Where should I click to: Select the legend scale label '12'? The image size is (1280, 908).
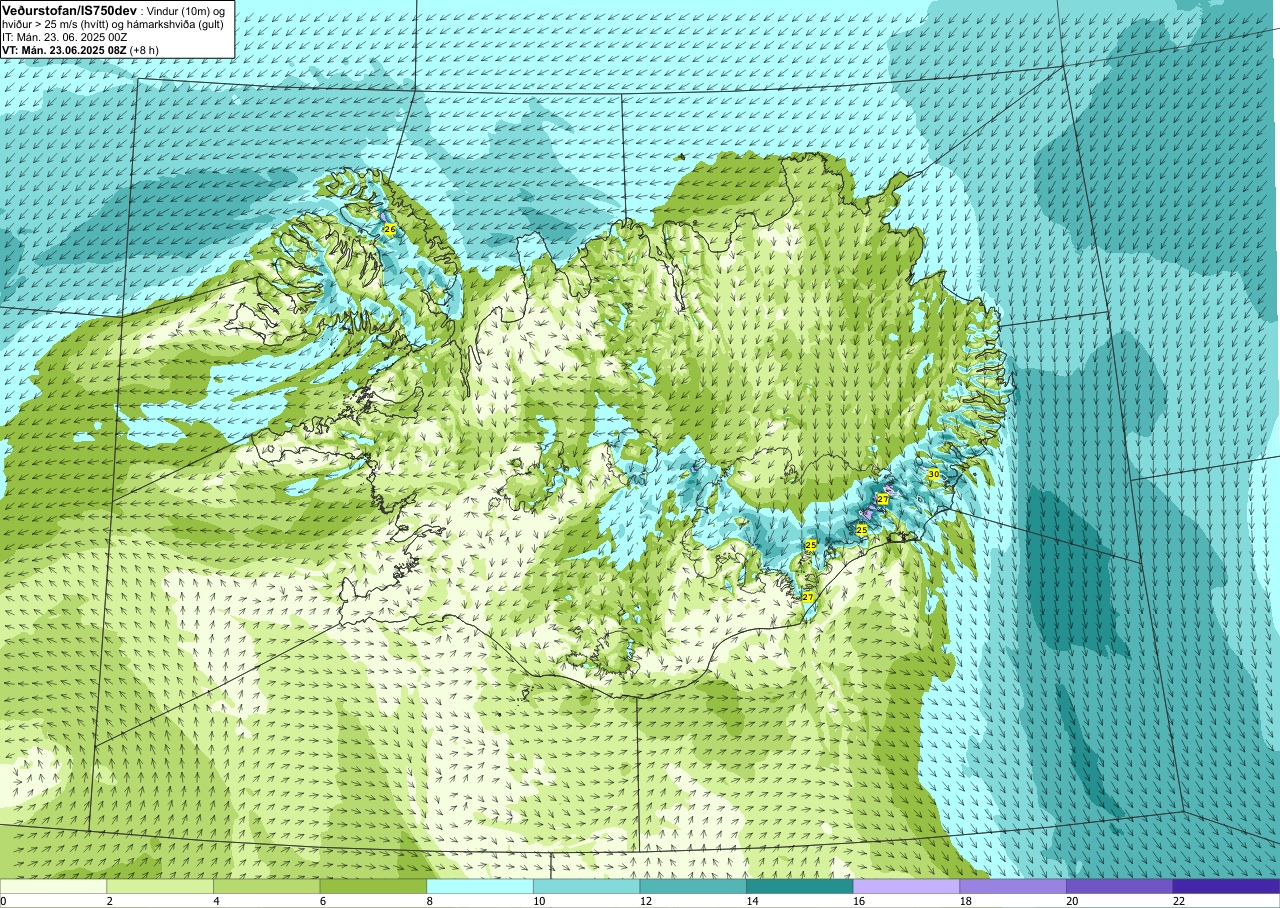tap(645, 901)
